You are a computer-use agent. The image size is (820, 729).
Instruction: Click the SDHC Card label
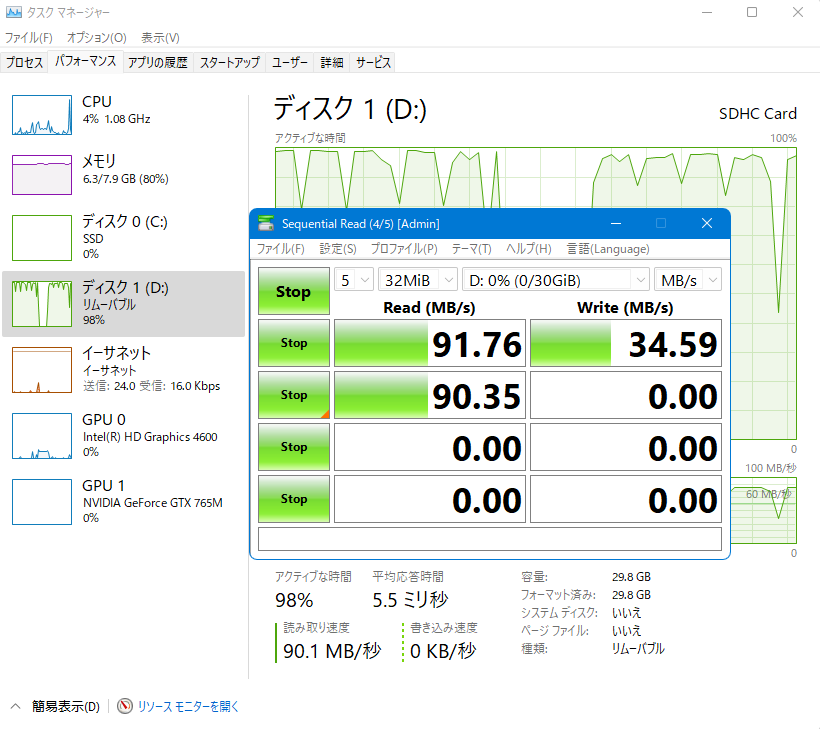[758, 113]
